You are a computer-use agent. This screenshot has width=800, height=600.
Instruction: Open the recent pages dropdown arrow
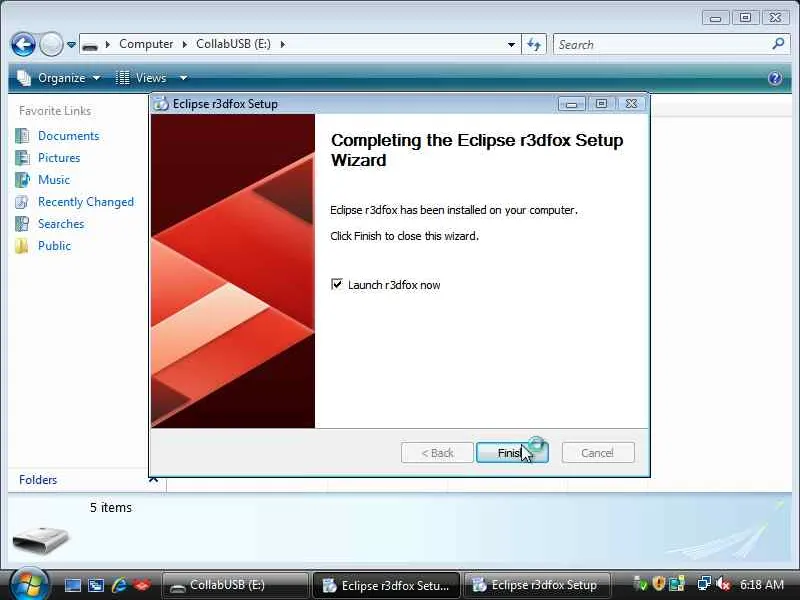click(71, 45)
